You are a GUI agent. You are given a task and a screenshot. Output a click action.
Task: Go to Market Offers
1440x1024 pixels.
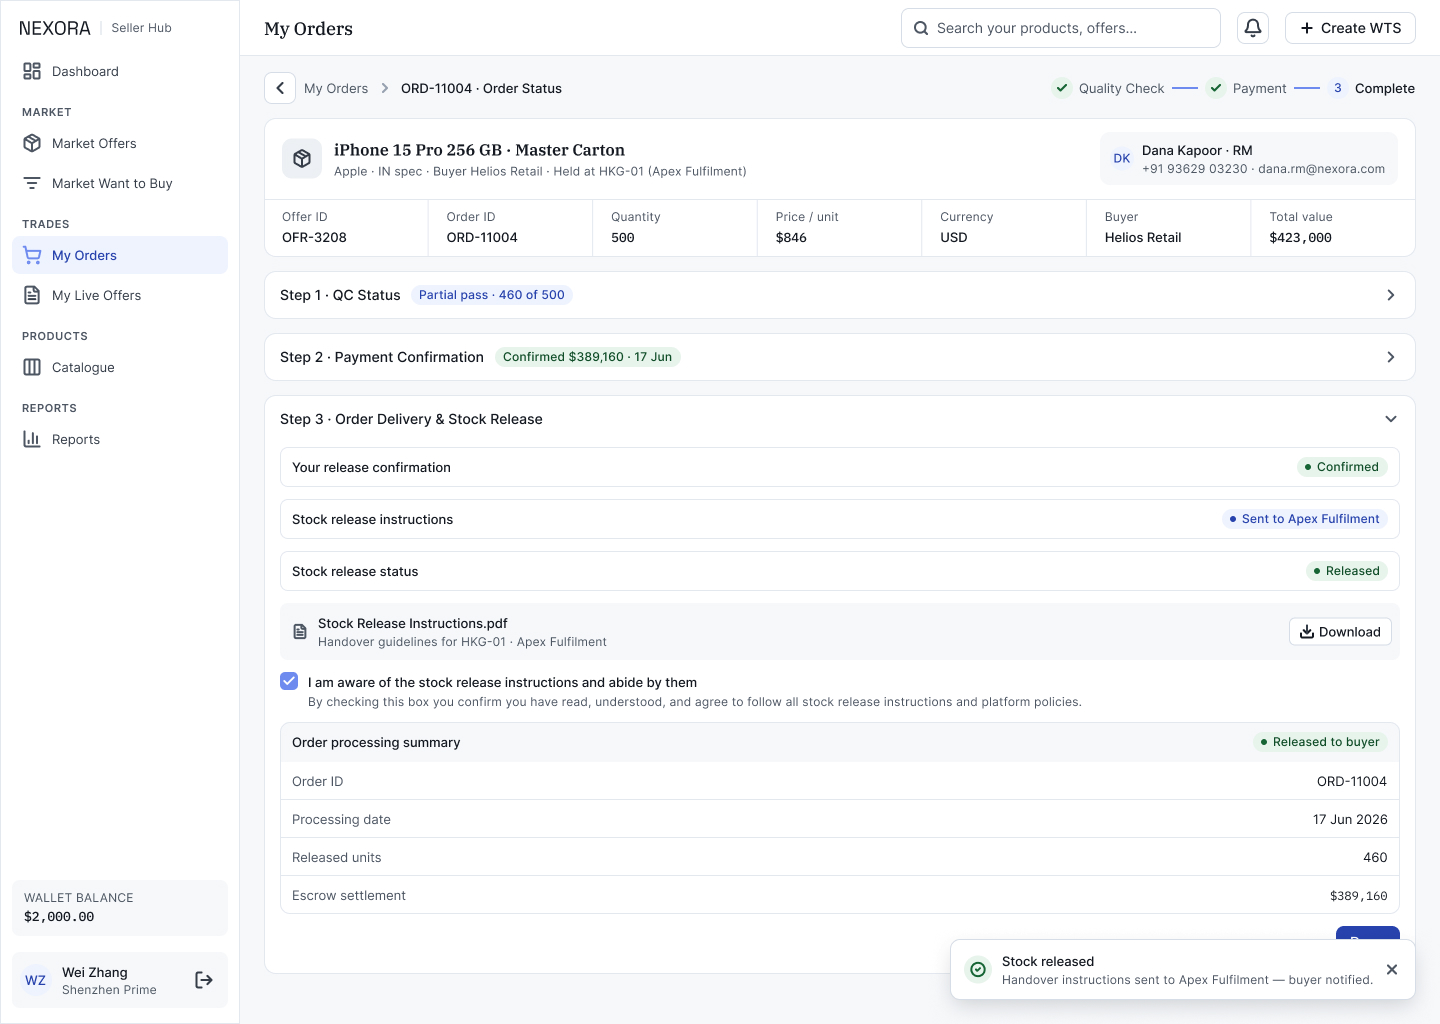point(120,143)
